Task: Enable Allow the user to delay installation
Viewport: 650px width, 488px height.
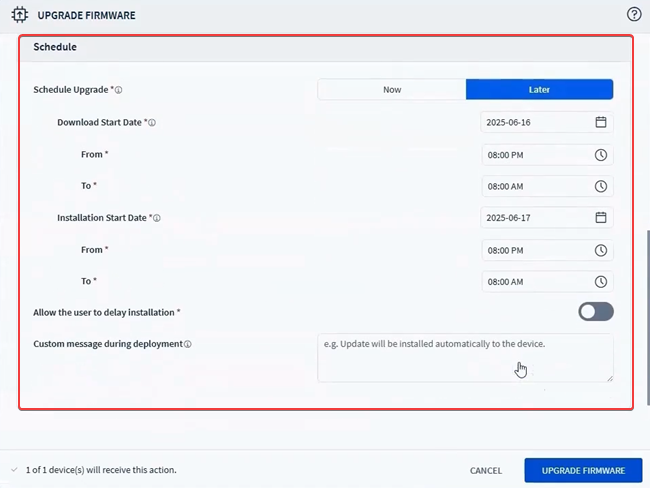Action: (x=595, y=312)
